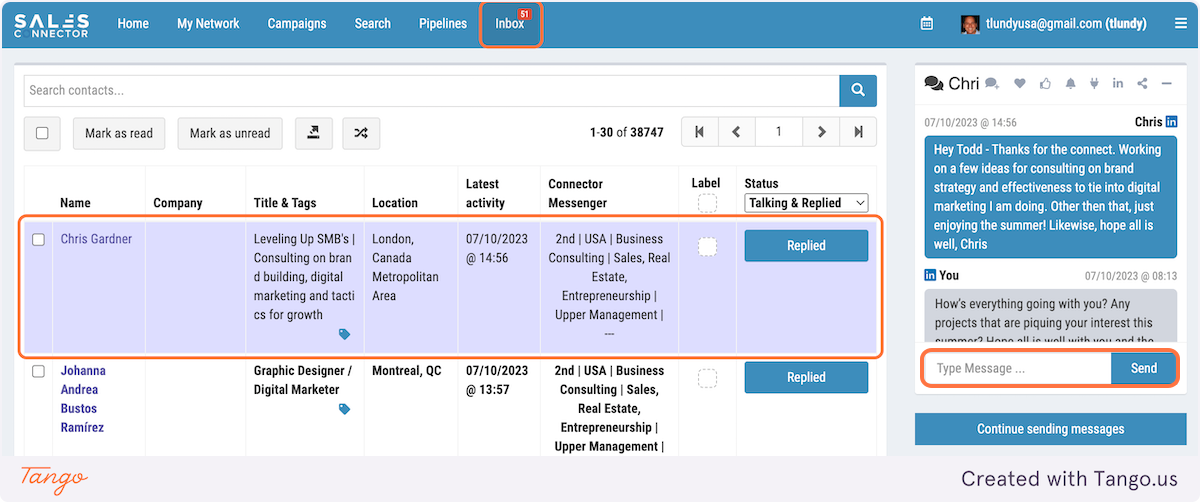This screenshot has height=502, width=1200.
Task: Click Continue sending messages button
Action: pos(1050,429)
